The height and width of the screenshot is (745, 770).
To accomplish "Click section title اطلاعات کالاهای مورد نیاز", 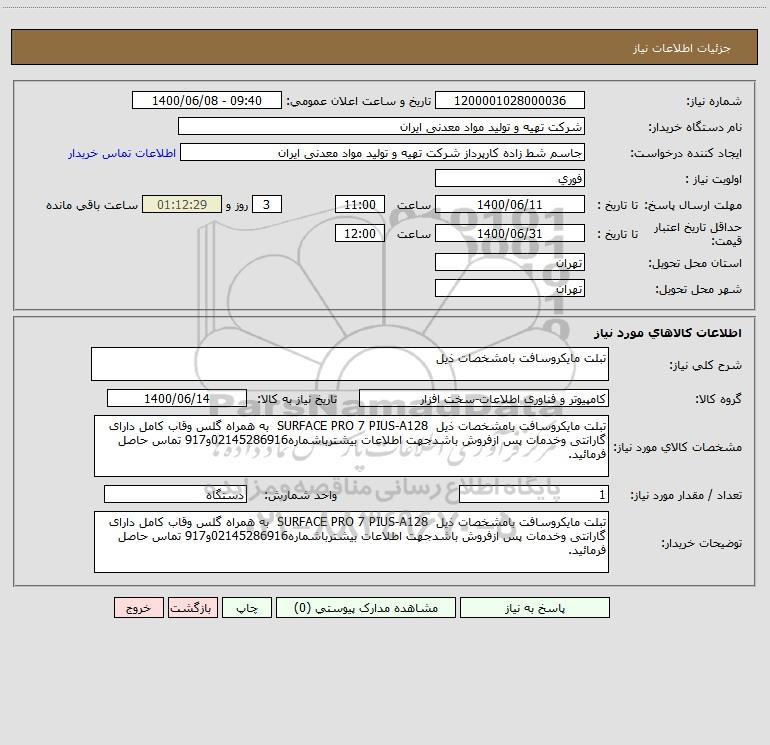I will coord(667,333).
